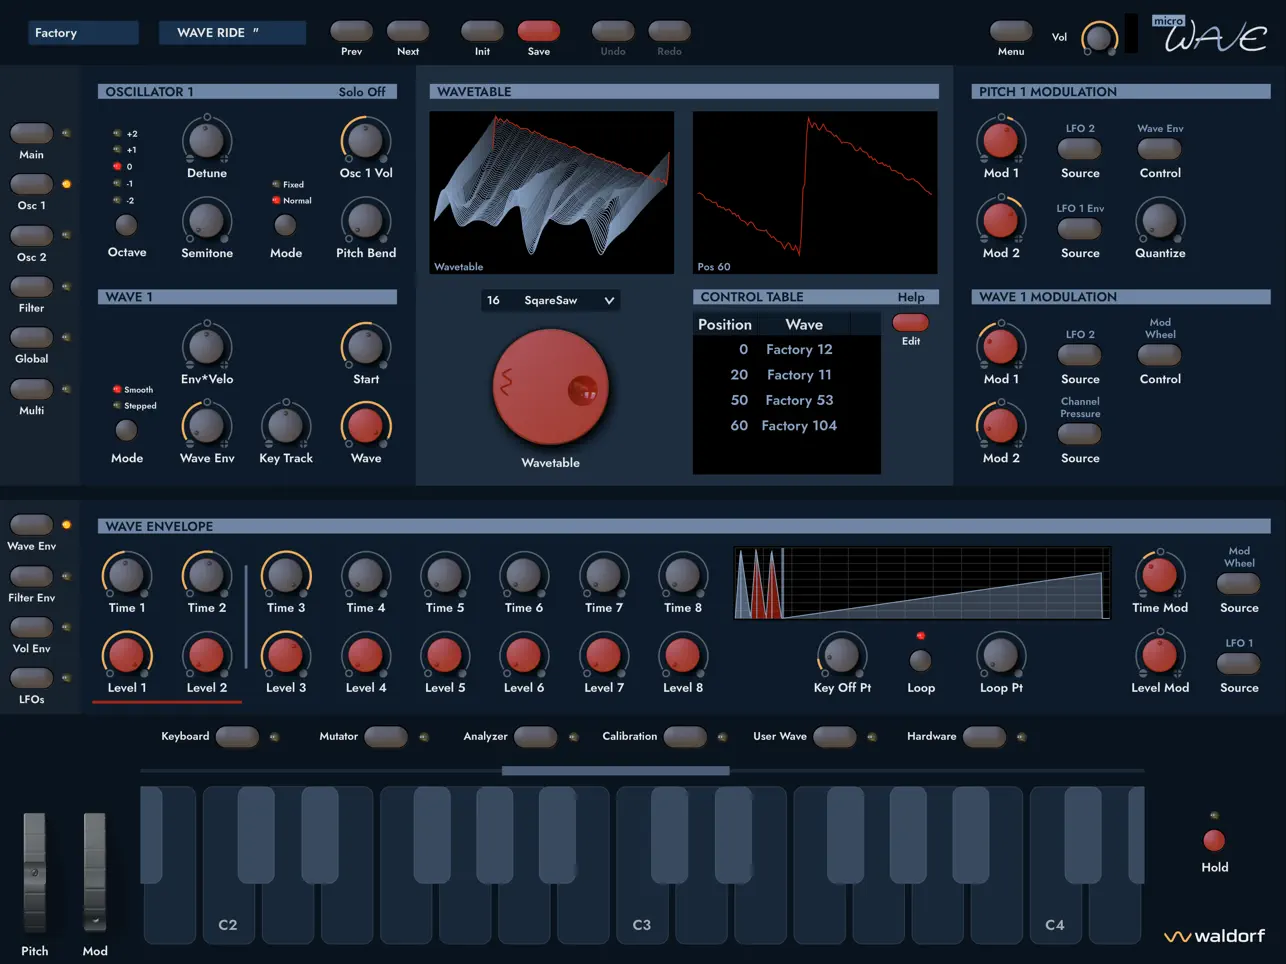This screenshot has height=964, width=1286.
Task: Click the keyboard range scrollbar
Action: (x=615, y=771)
